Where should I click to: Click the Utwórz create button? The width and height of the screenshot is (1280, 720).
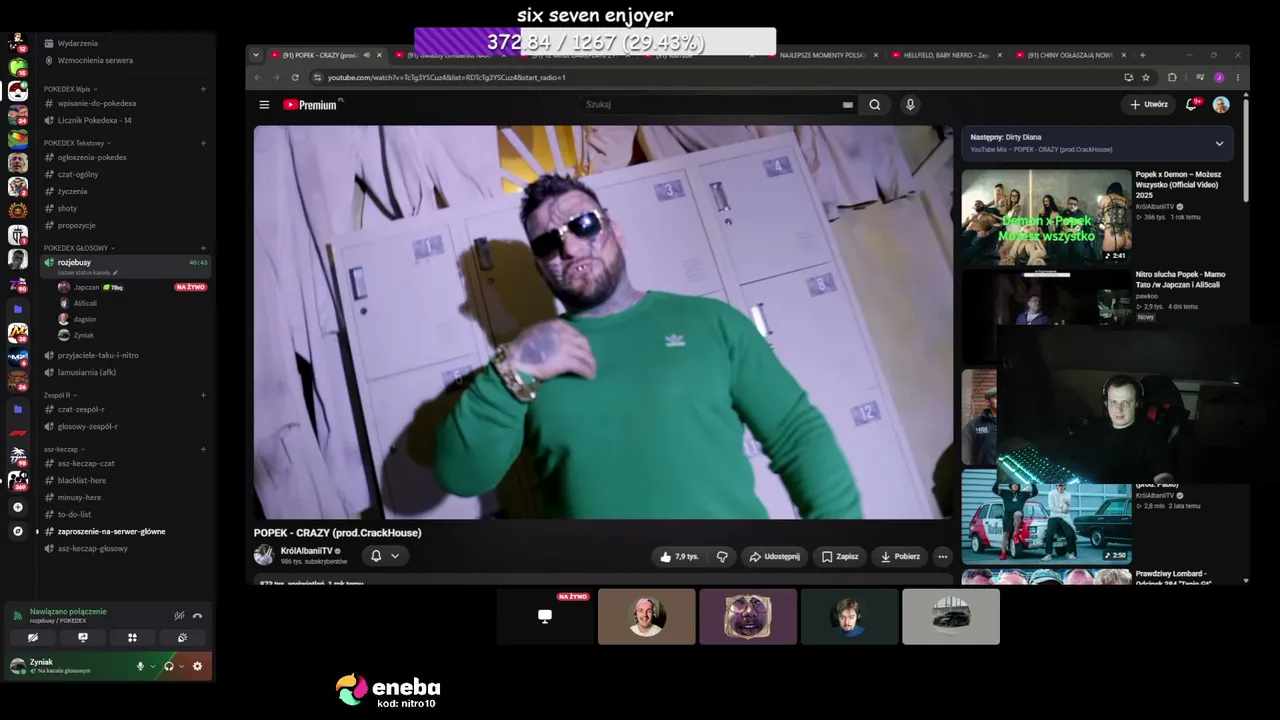click(x=1149, y=105)
